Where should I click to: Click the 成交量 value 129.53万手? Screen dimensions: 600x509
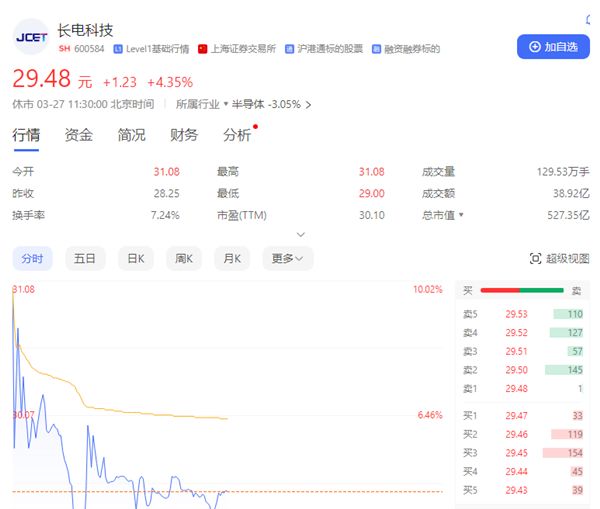click(563, 172)
